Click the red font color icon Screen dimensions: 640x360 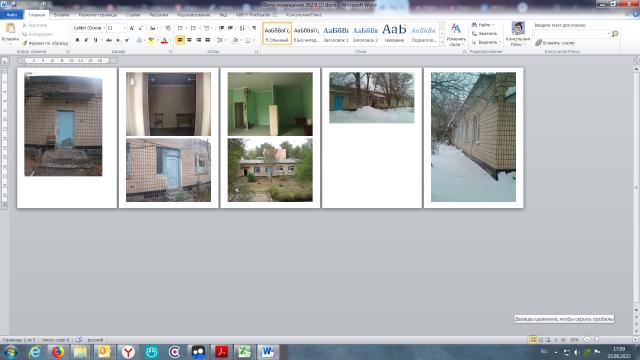(164, 40)
